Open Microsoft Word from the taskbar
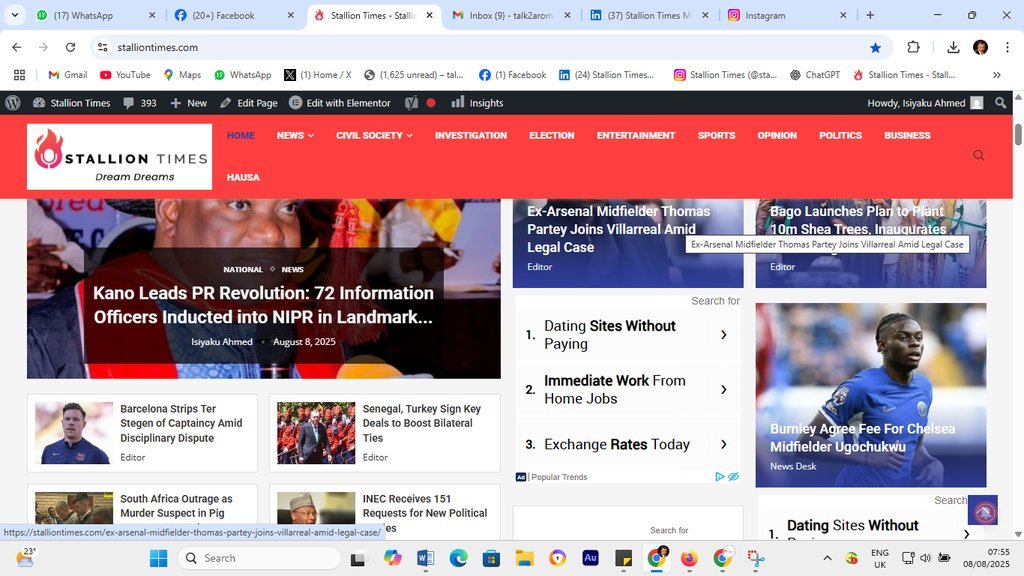 click(425, 558)
